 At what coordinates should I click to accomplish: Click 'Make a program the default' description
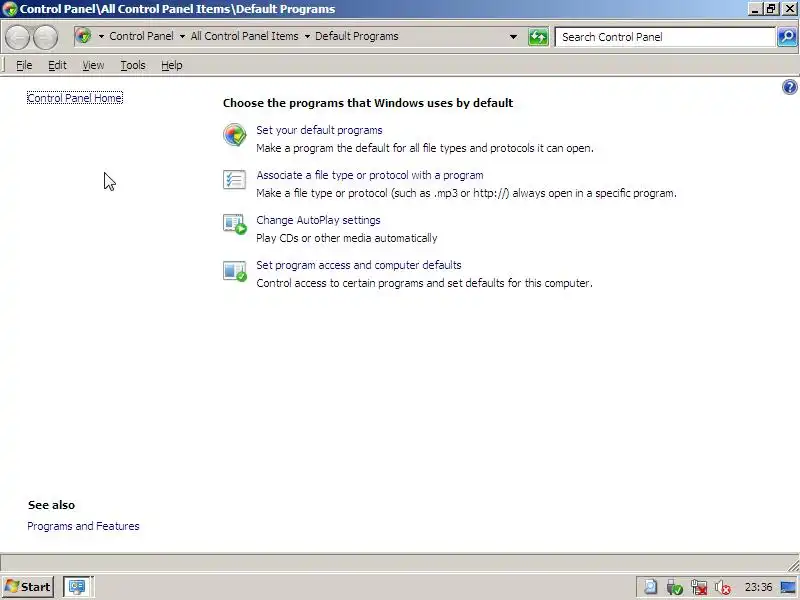coord(425,148)
